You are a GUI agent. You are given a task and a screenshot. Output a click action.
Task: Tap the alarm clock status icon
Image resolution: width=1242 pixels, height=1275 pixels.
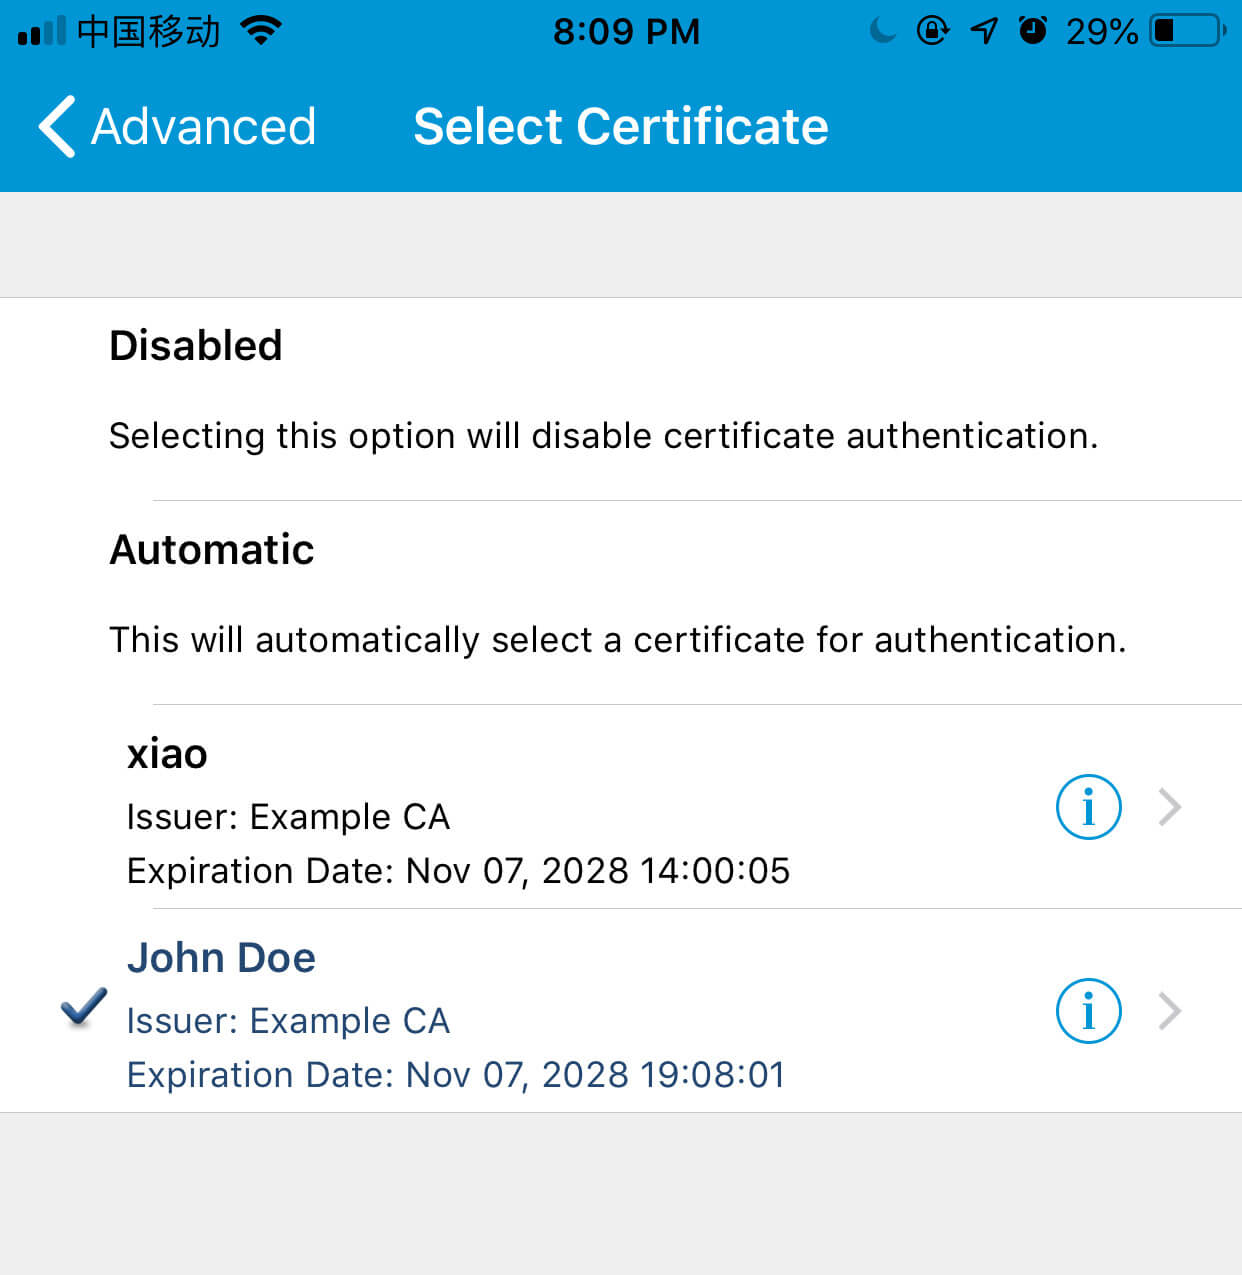tap(1033, 31)
